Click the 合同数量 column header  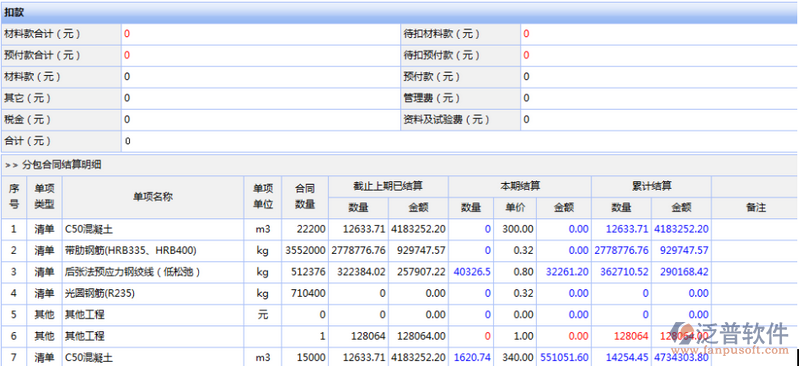pos(305,197)
